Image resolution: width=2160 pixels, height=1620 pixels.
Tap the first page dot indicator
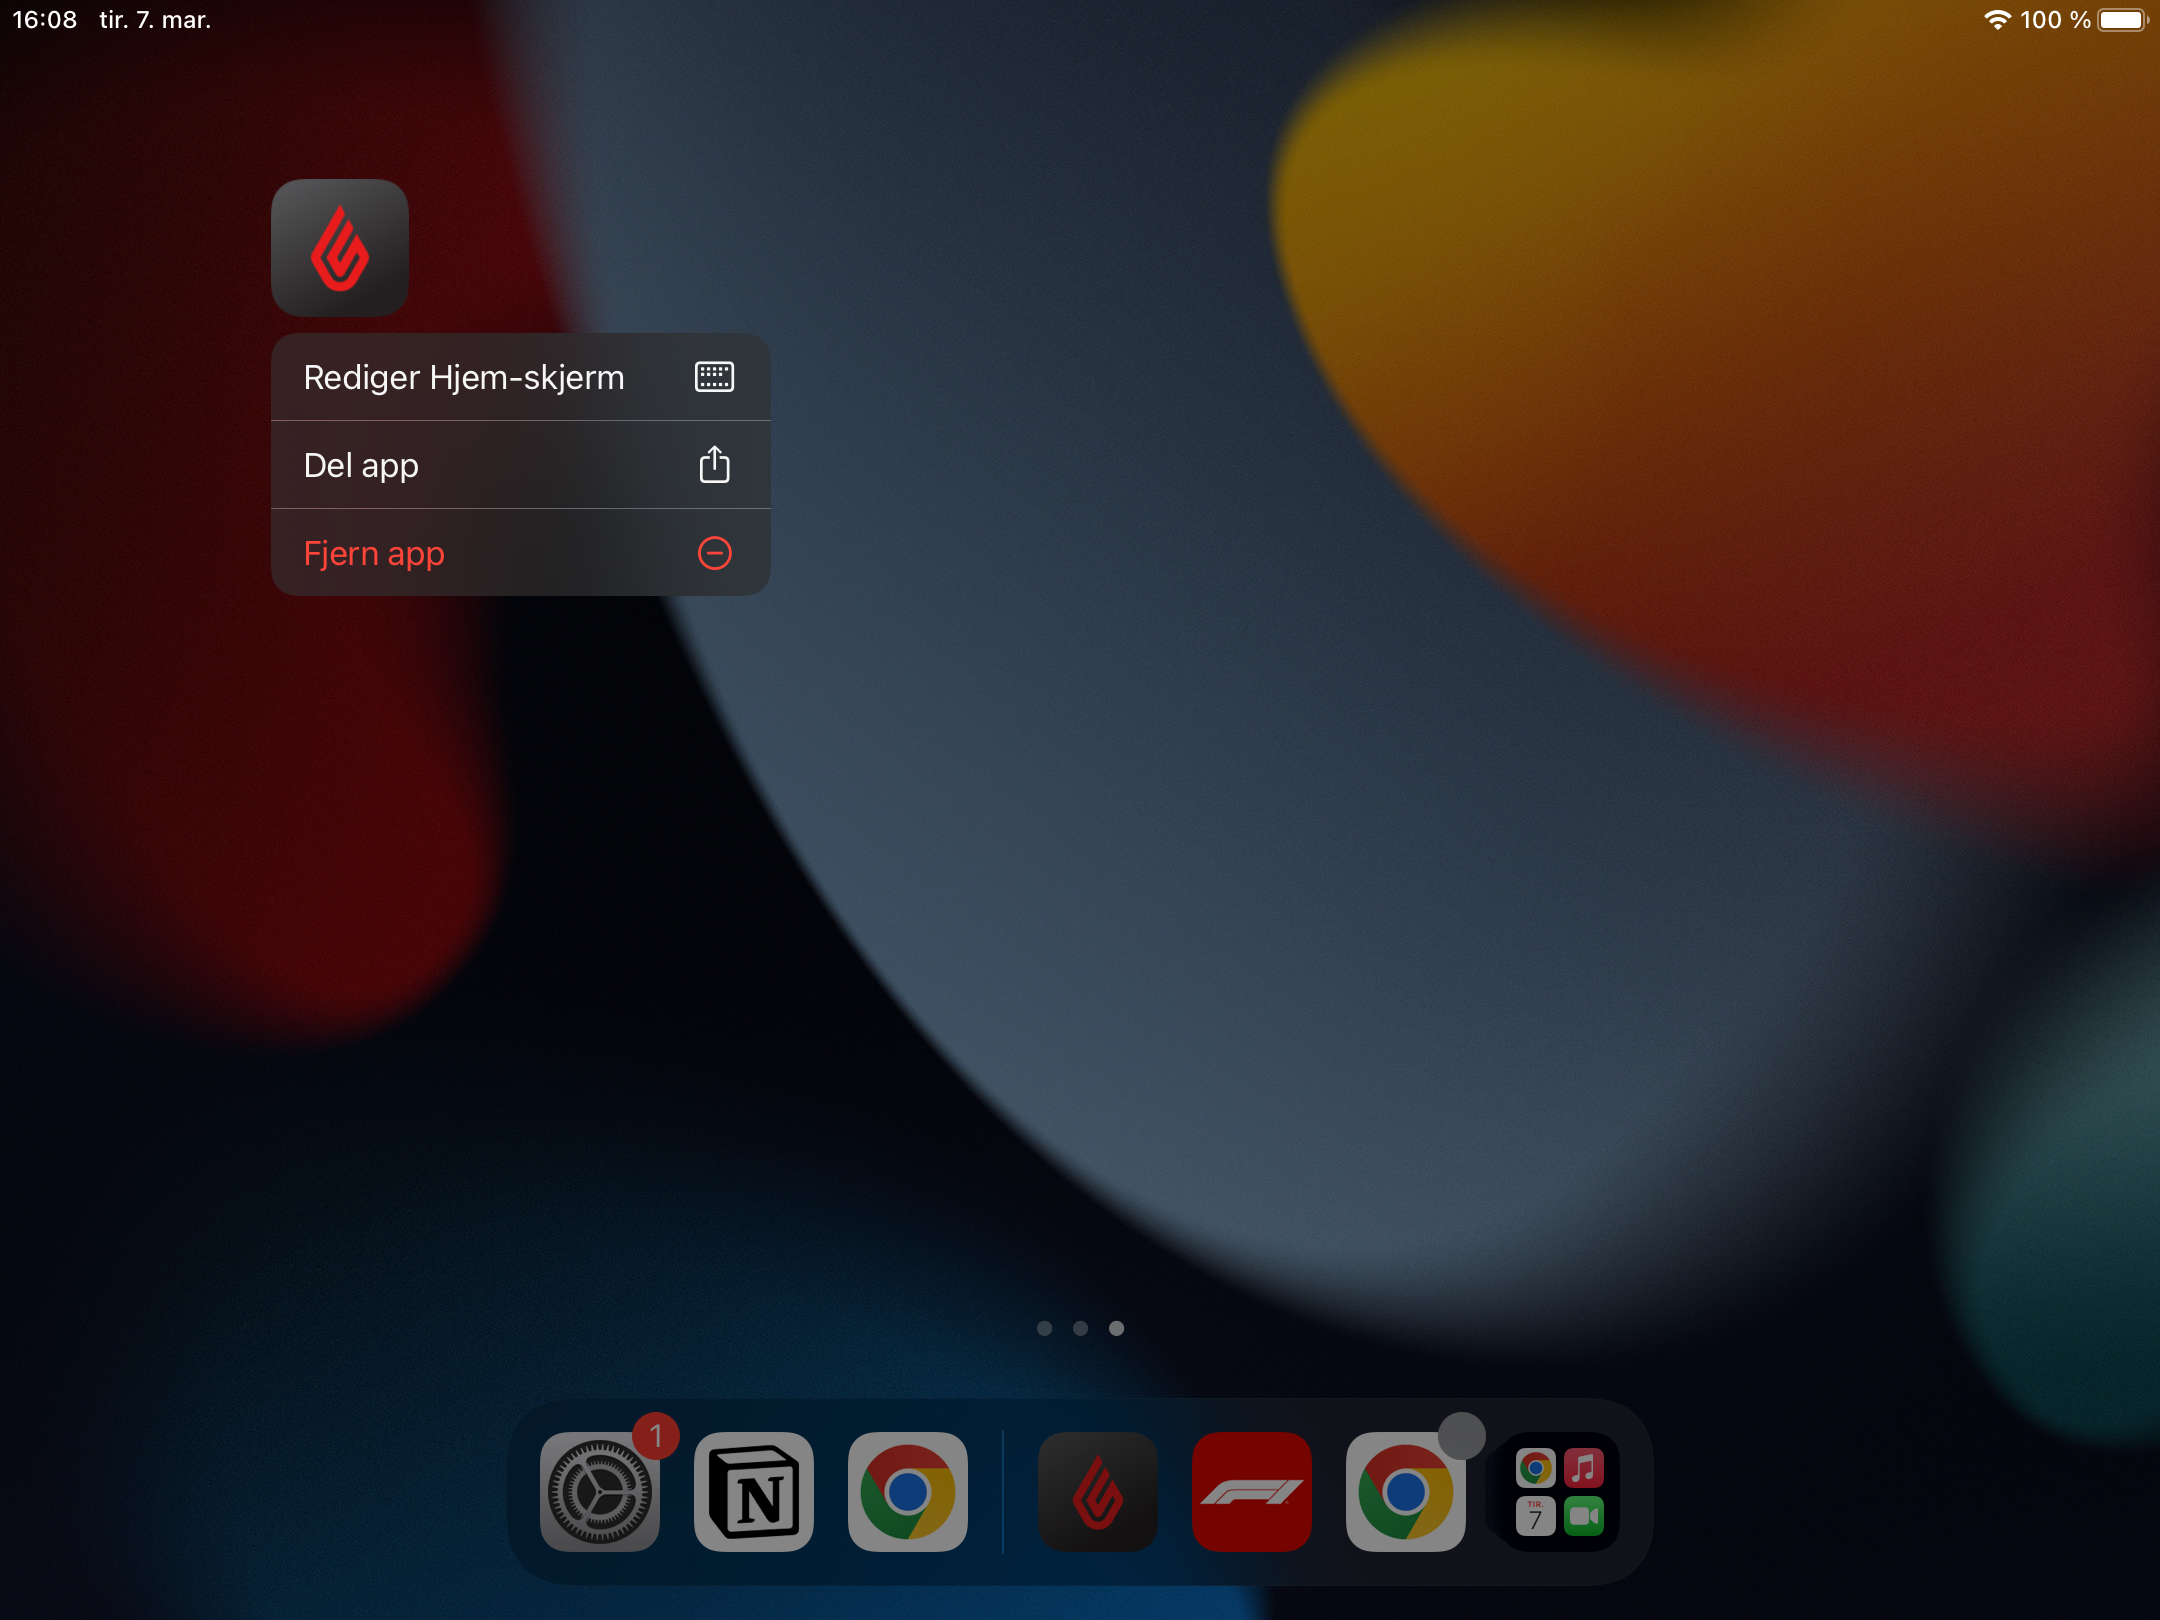coord(1044,1328)
